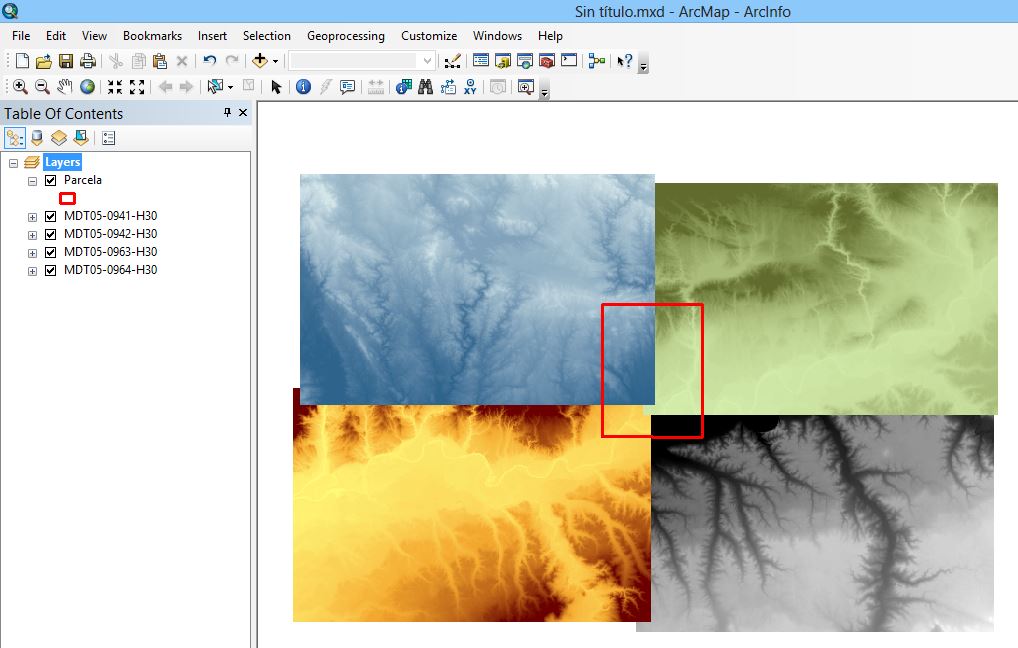Open the ArcToolbox window icon
1018x648 pixels.
pos(547,61)
